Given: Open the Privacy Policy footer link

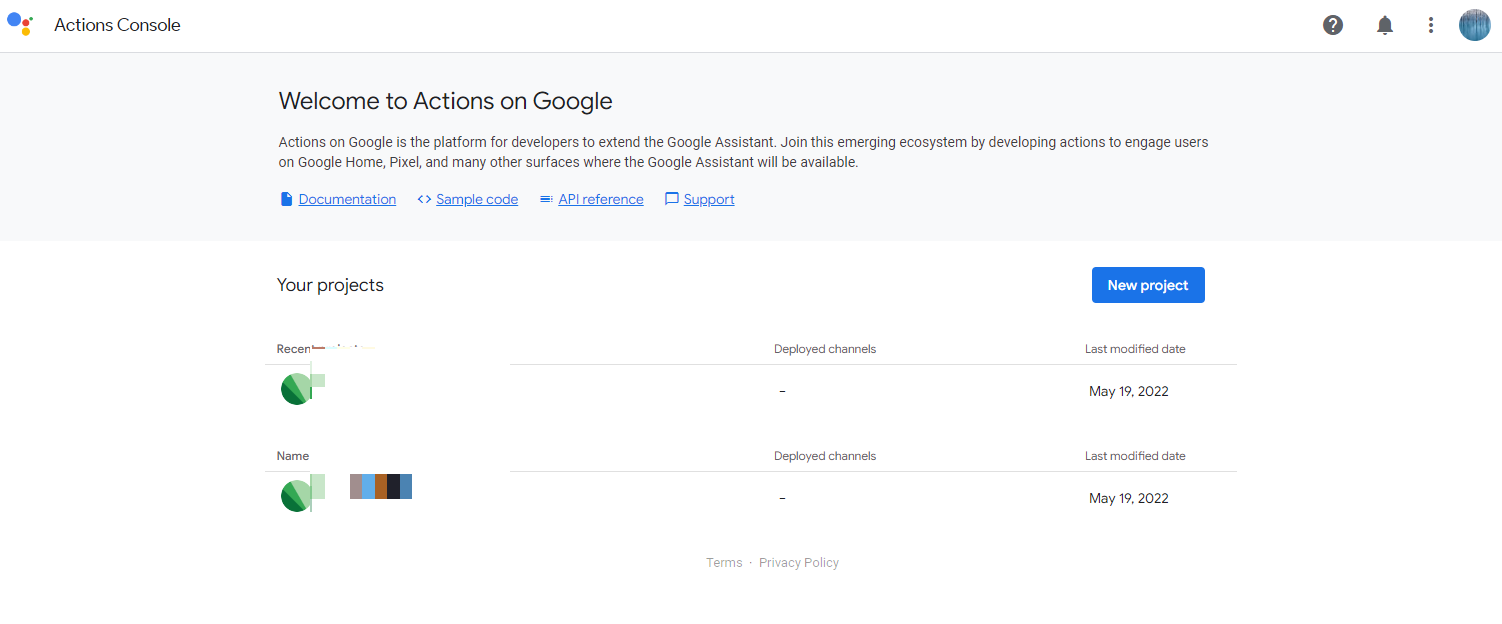Looking at the screenshot, I should 799,563.
